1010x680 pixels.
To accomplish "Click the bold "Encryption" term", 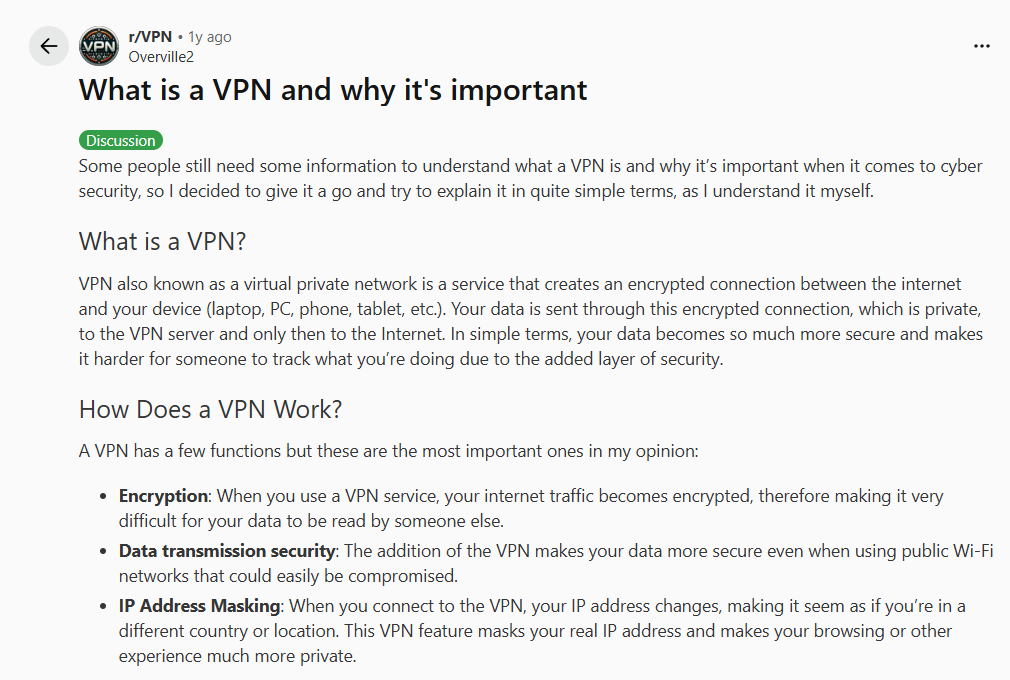I will [163, 496].
